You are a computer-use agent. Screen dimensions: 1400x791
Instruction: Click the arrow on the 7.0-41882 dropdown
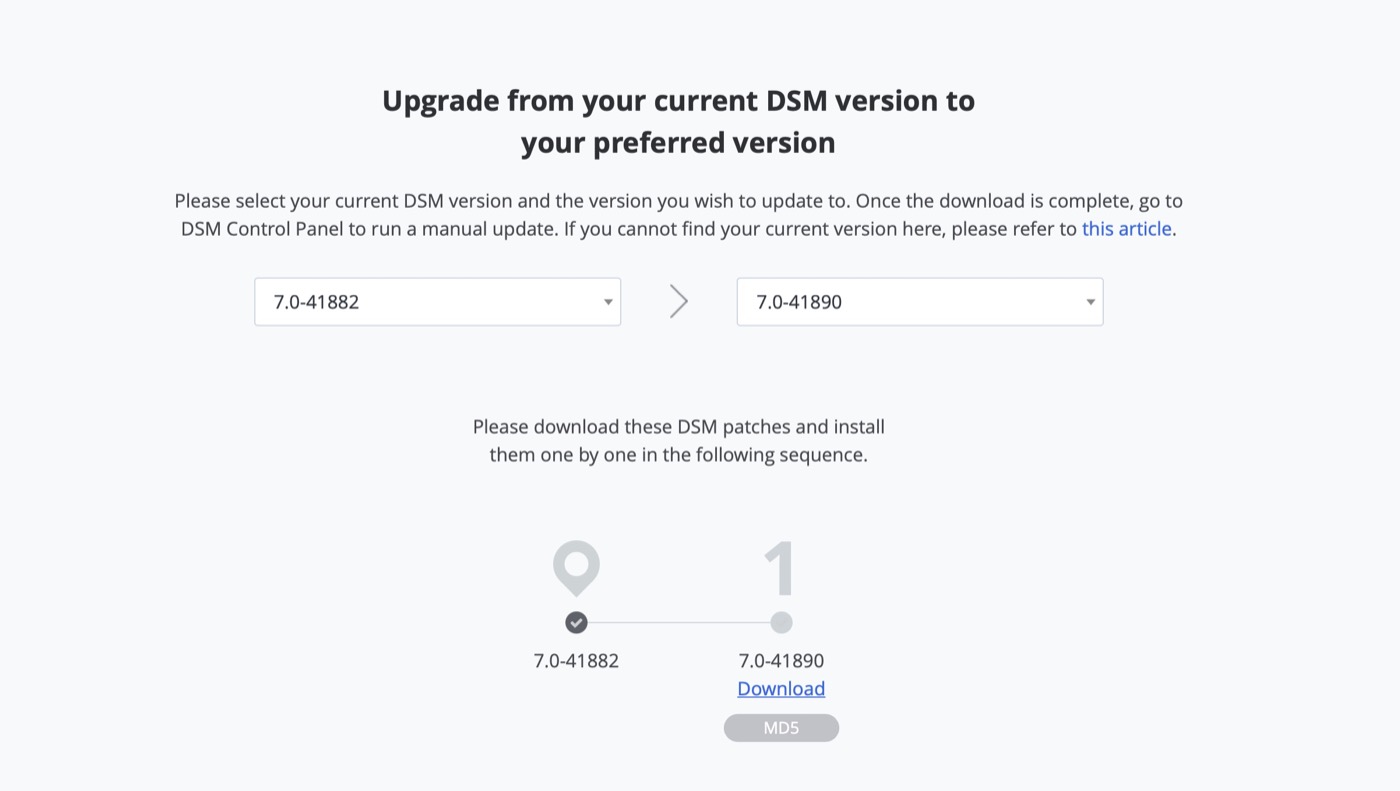click(x=607, y=302)
